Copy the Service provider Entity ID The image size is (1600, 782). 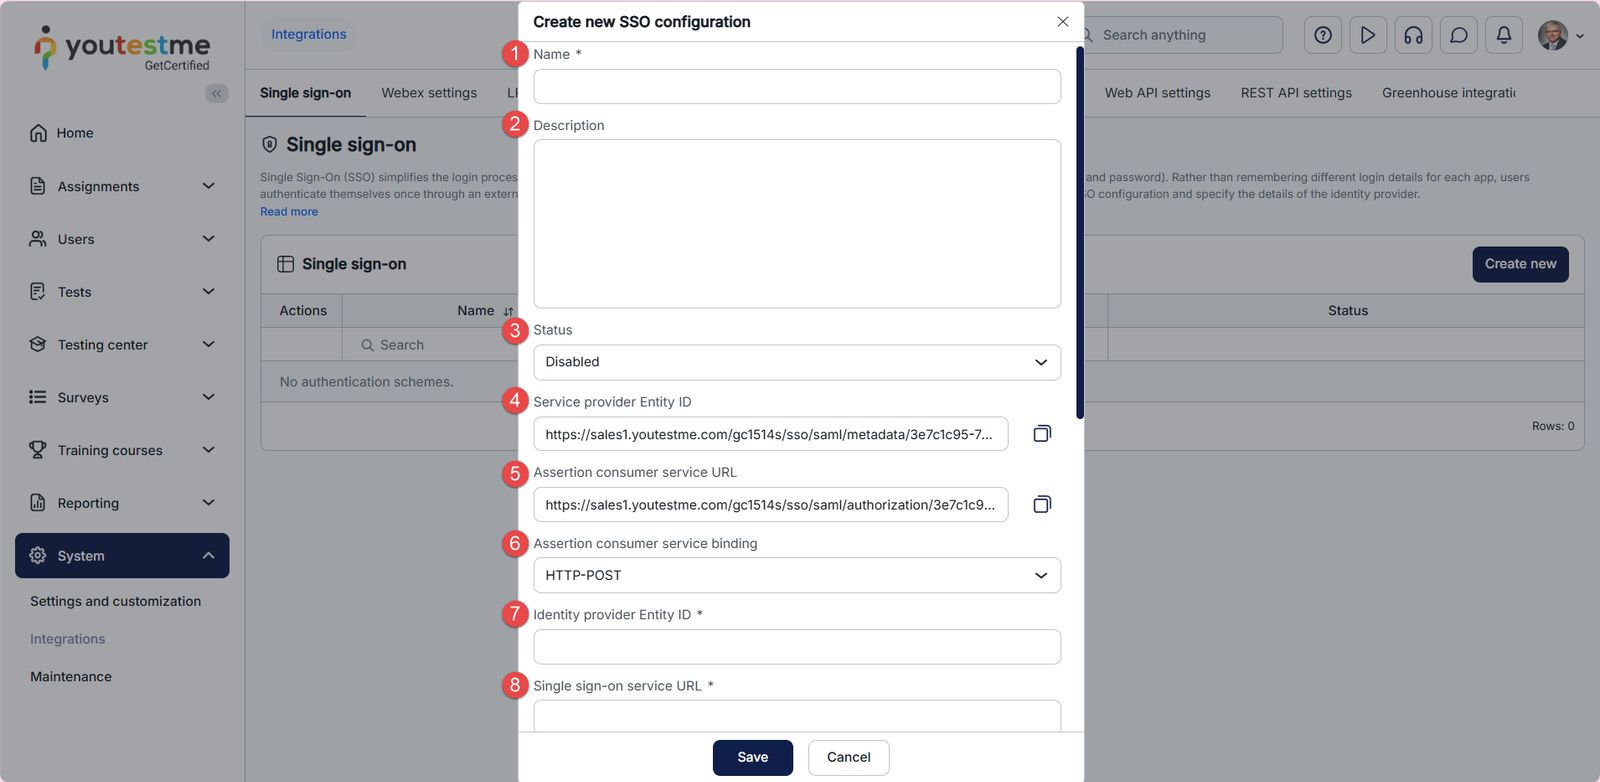1042,434
